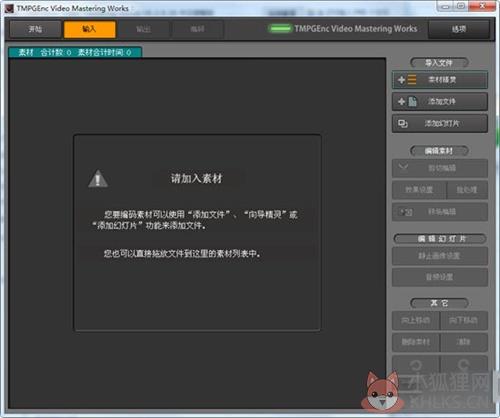Click the grayed film-frame edit icon
This screenshot has height=418, width=500.
click(x=406, y=212)
